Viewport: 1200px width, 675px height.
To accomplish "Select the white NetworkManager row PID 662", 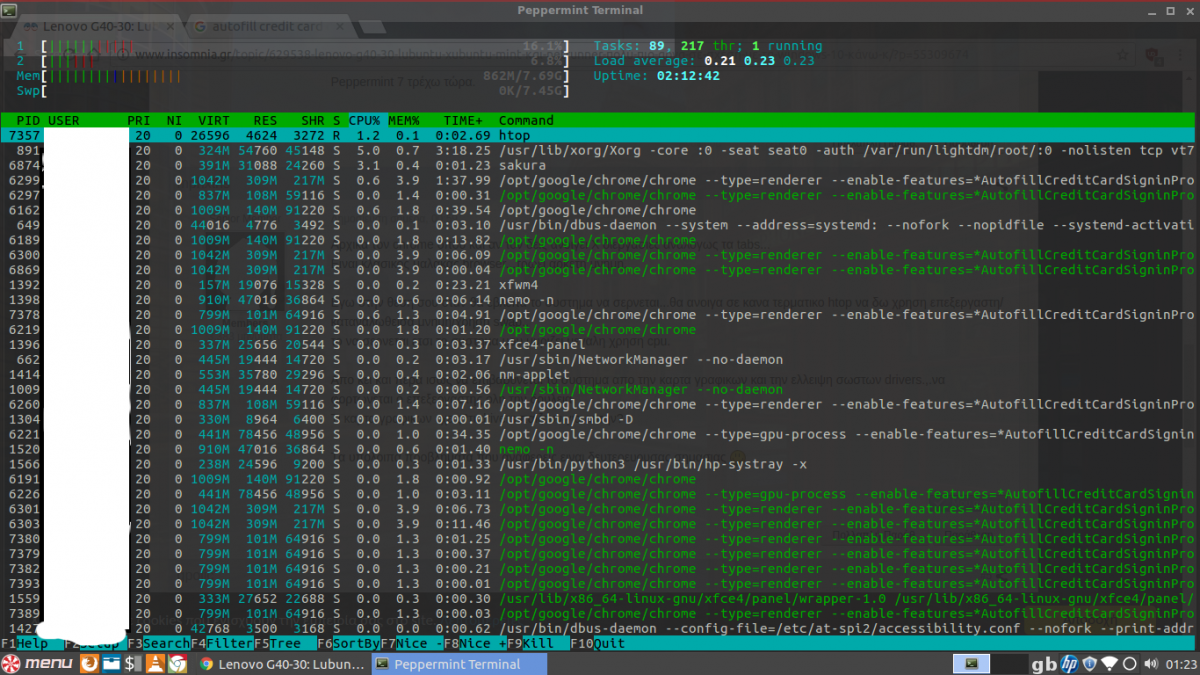I will coord(600,360).
